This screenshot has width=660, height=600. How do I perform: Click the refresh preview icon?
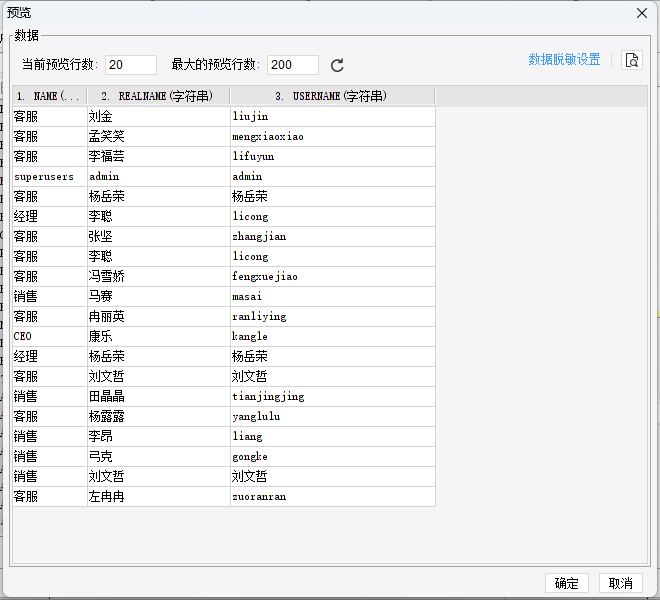tap(337, 65)
